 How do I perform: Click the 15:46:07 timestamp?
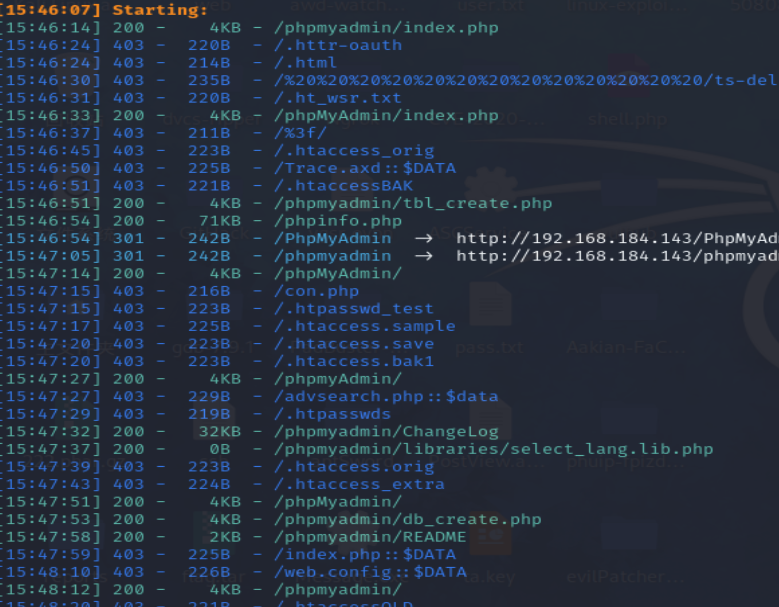[x=52, y=10]
